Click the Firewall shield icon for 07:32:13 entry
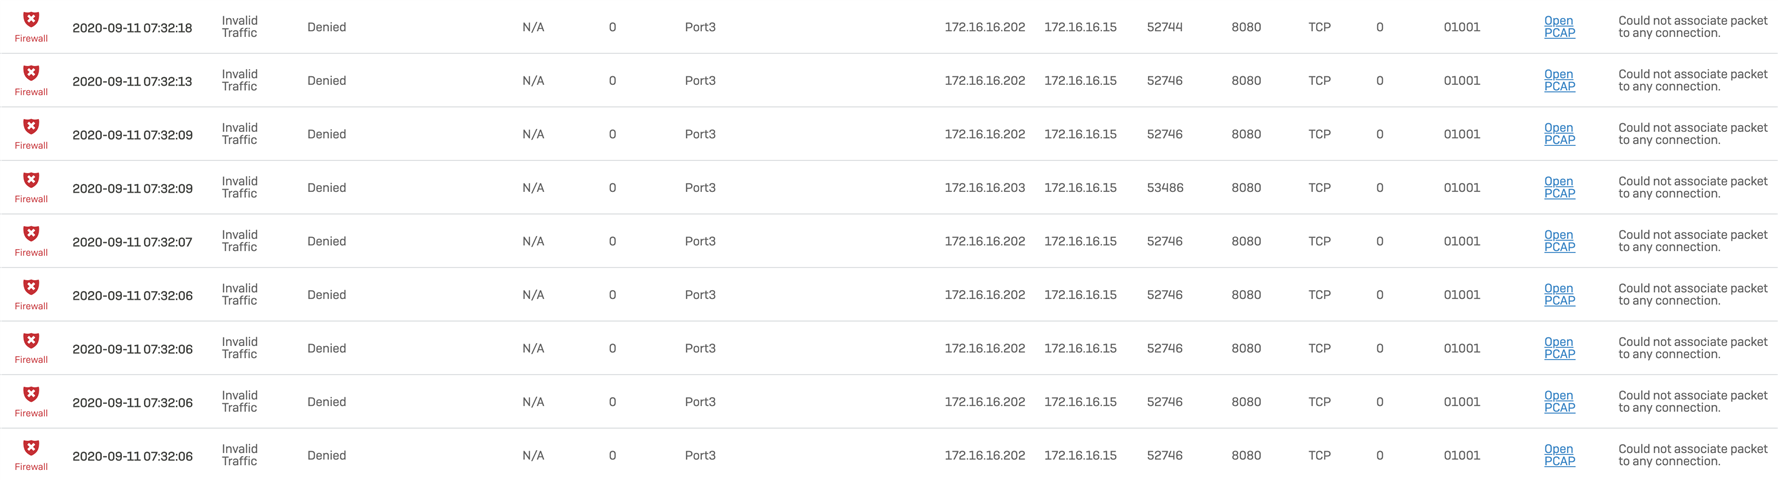 point(31,73)
